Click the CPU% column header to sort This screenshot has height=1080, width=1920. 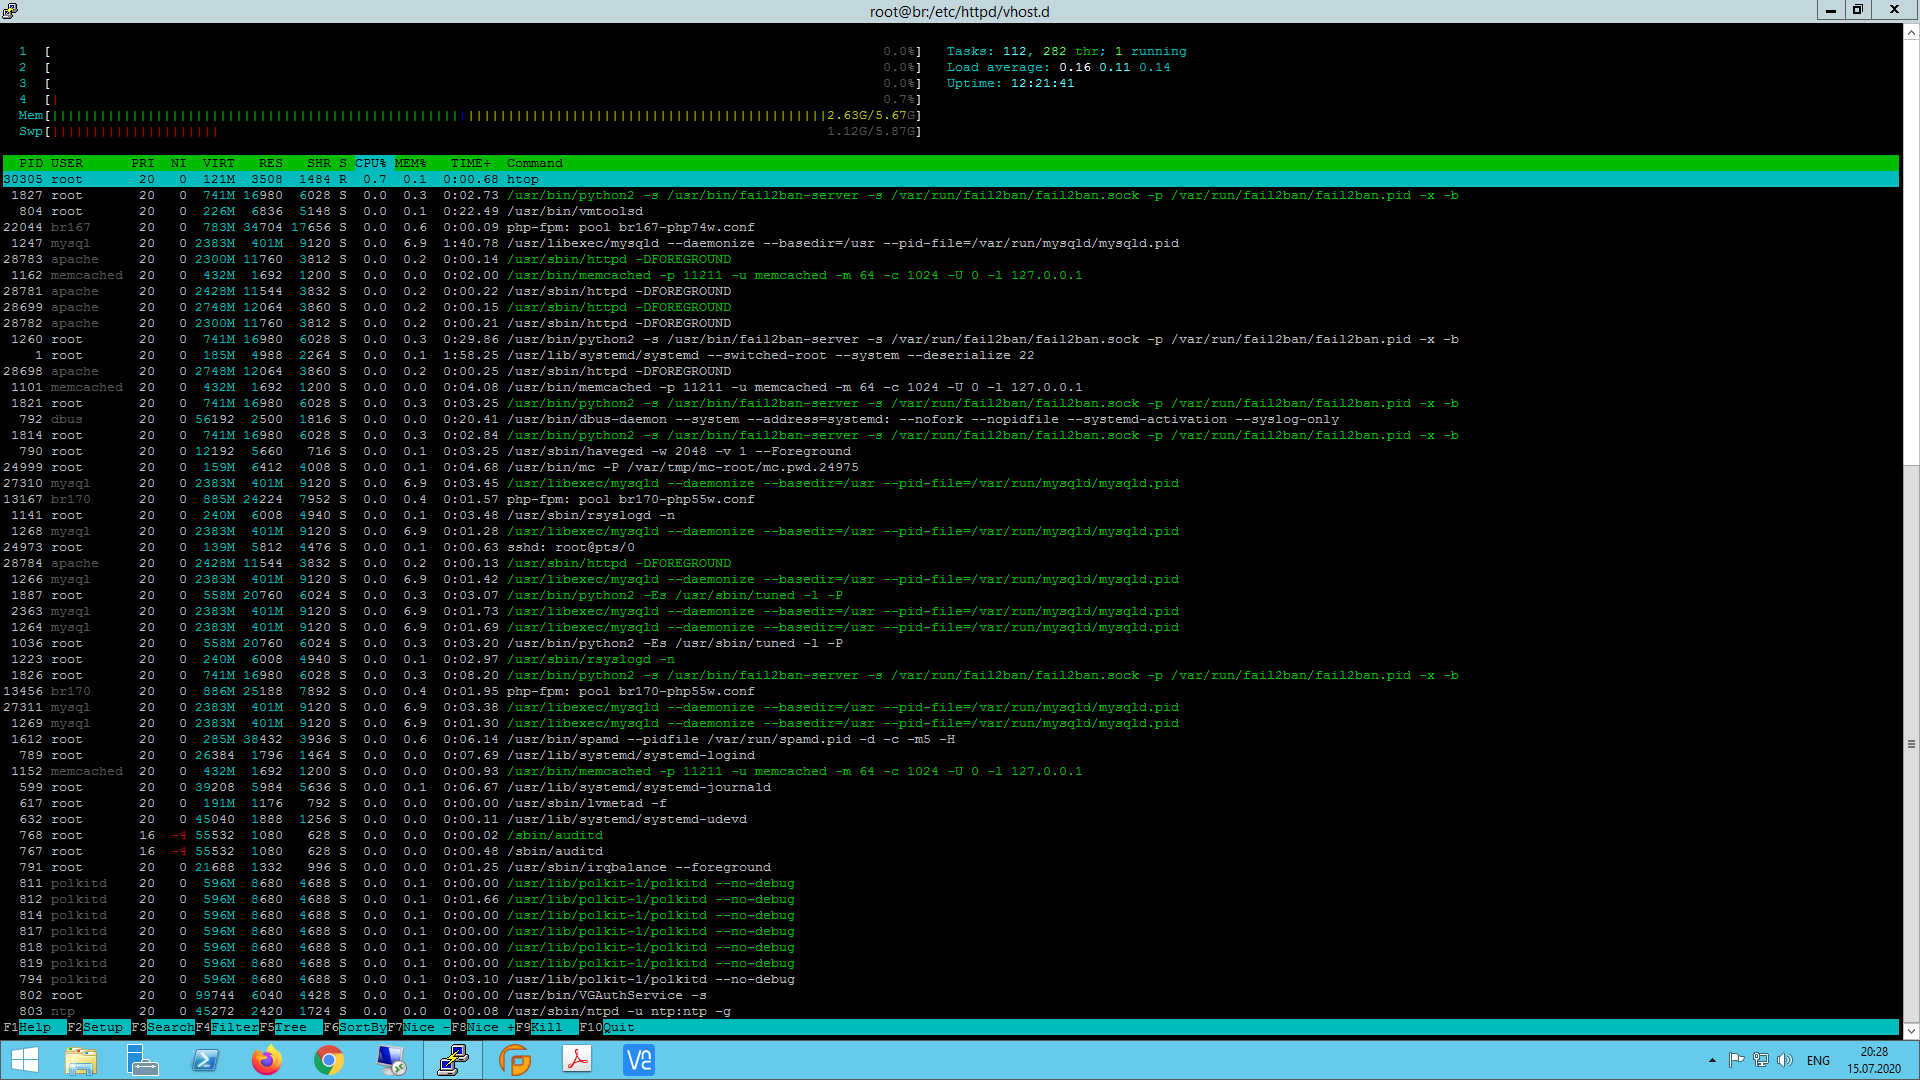[x=370, y=163]
